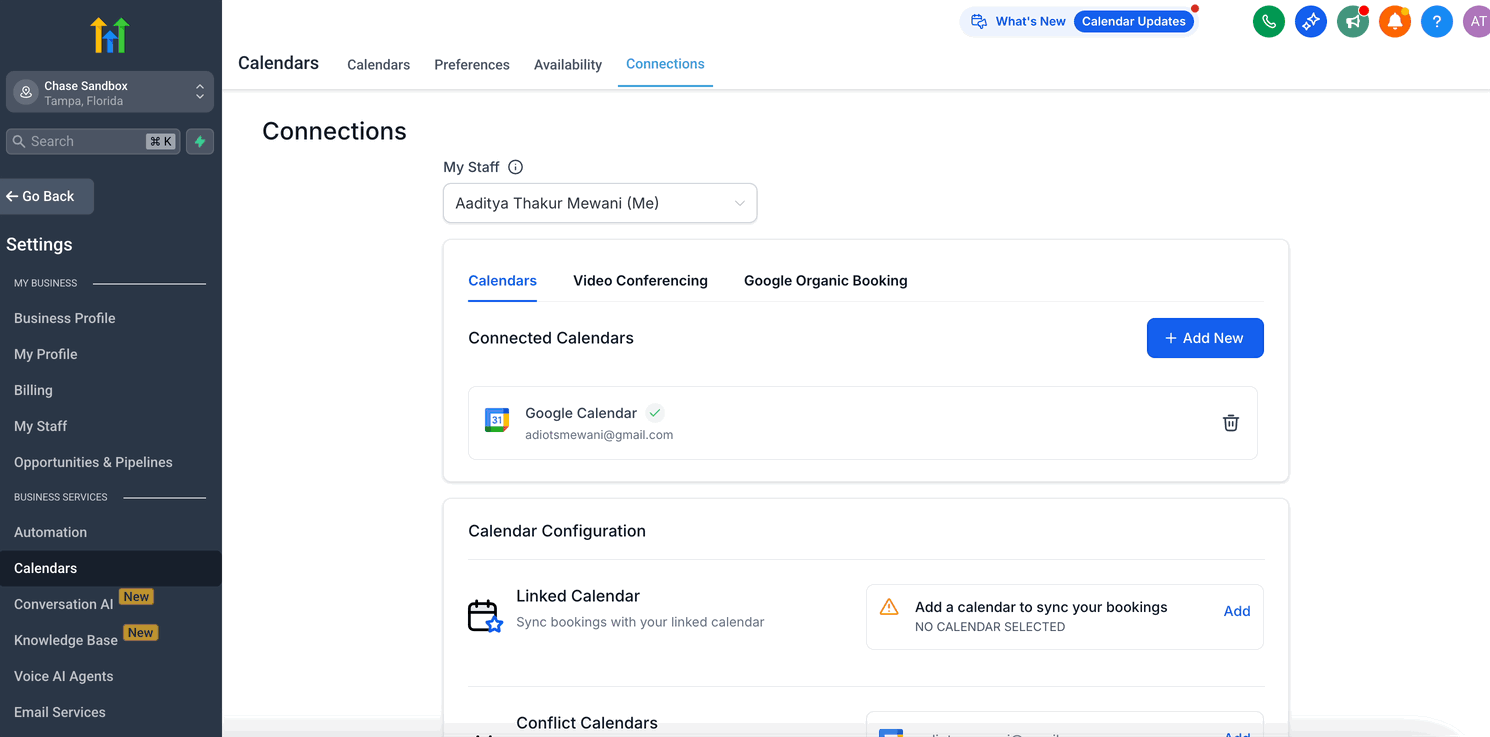Open Email Services settings

(x=60, y=712)
